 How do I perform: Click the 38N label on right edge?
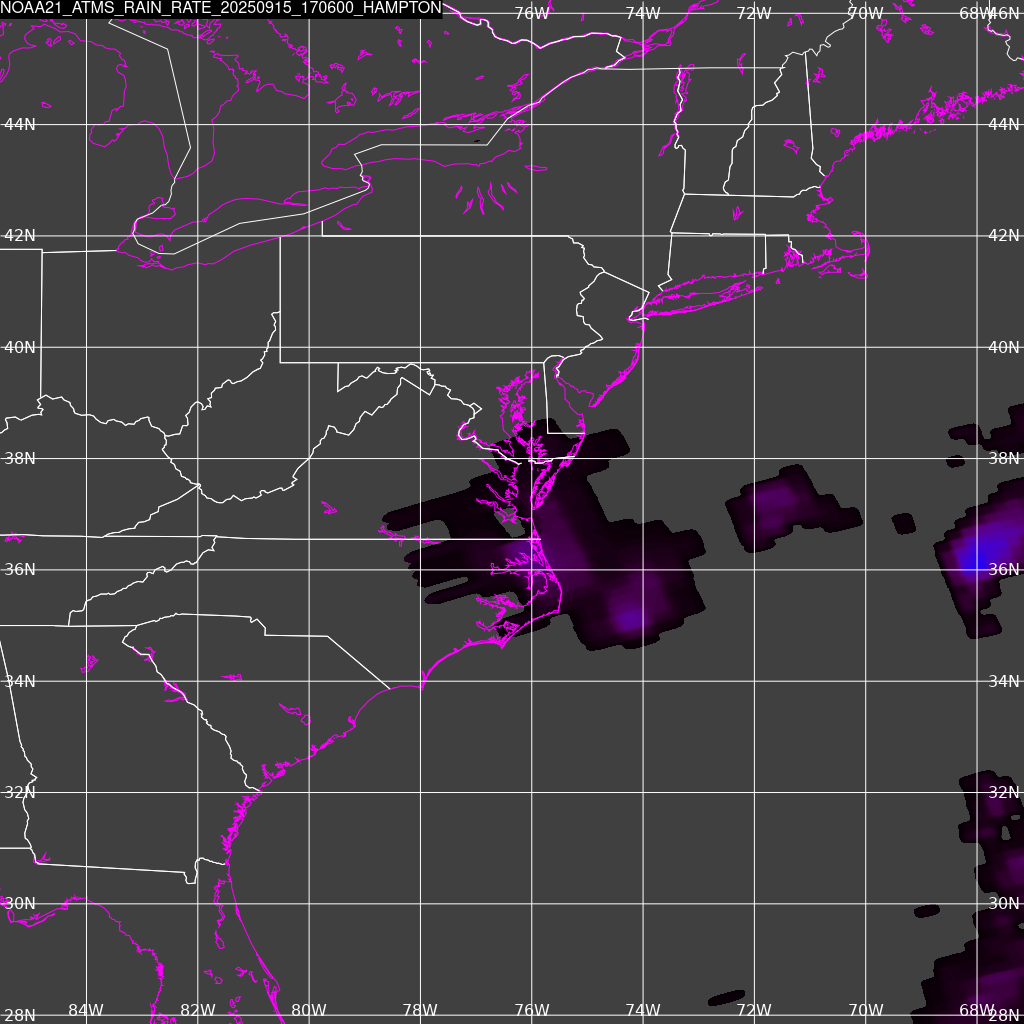(x=1004, y=458)
